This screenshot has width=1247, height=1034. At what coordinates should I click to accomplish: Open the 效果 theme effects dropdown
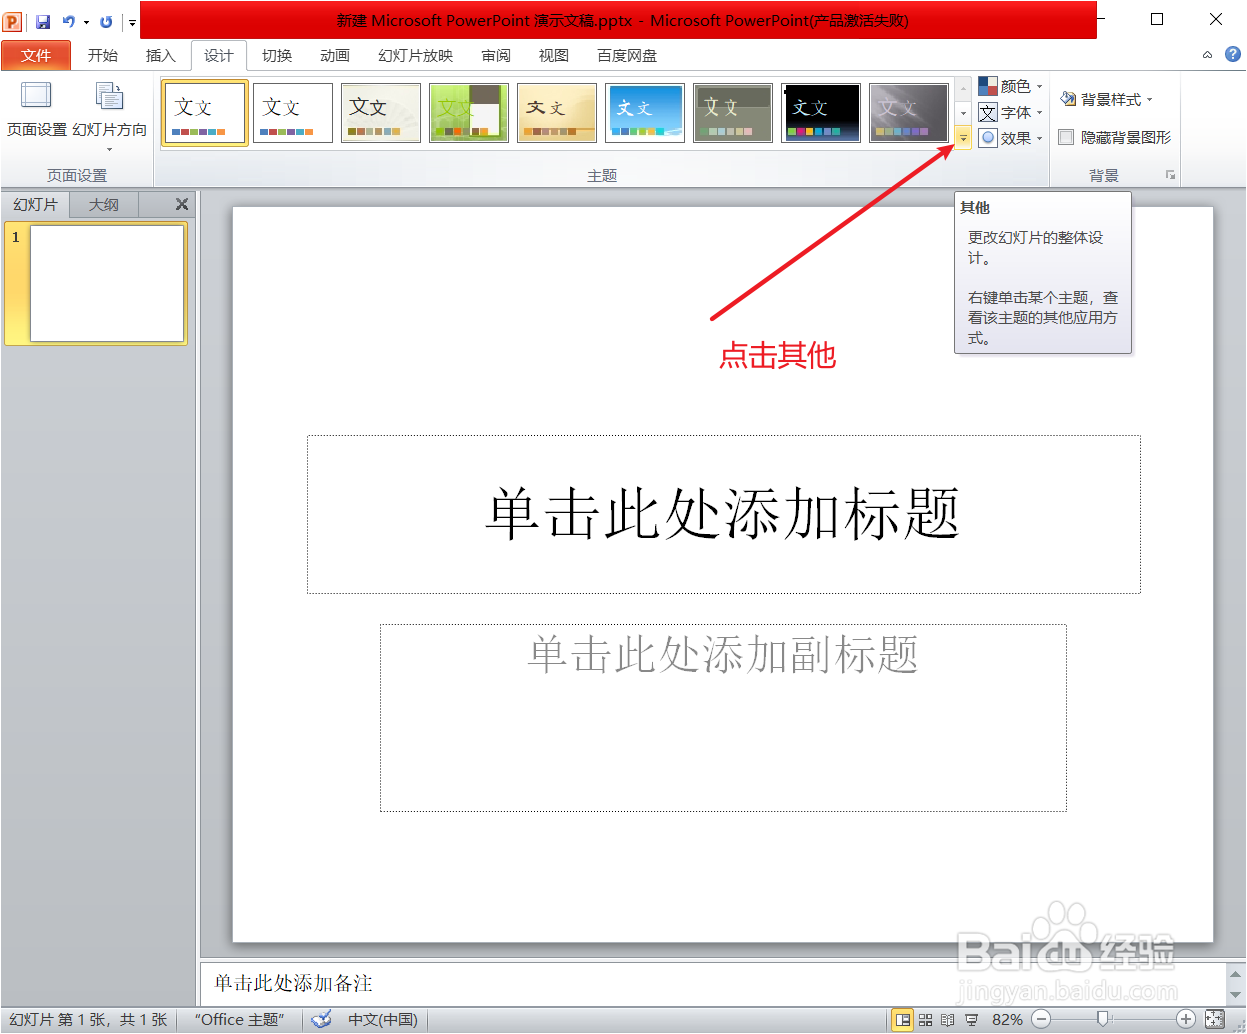pos(1010,138)
